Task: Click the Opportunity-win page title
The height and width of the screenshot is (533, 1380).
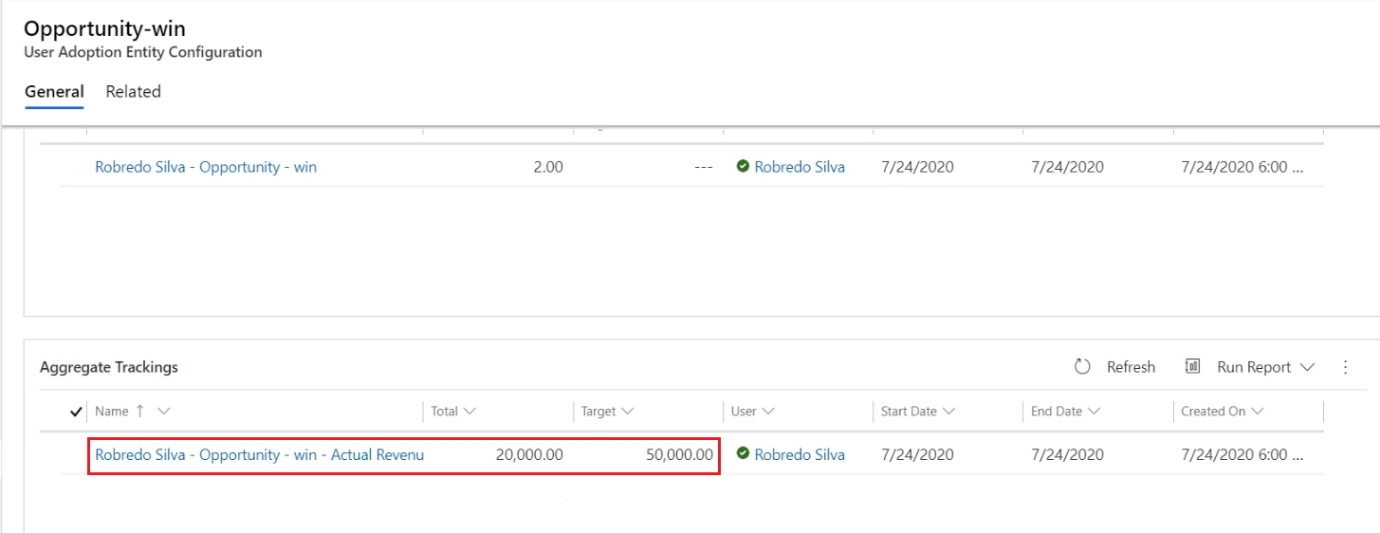Action: point(105,29)
